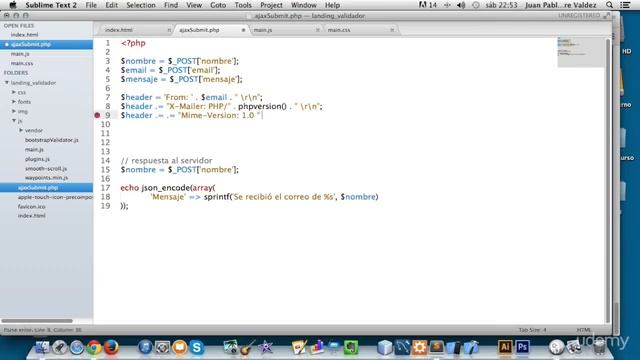The image size is (640, 360).
Task: Open Tab Size selector in status bar
Action: [532, 330]
